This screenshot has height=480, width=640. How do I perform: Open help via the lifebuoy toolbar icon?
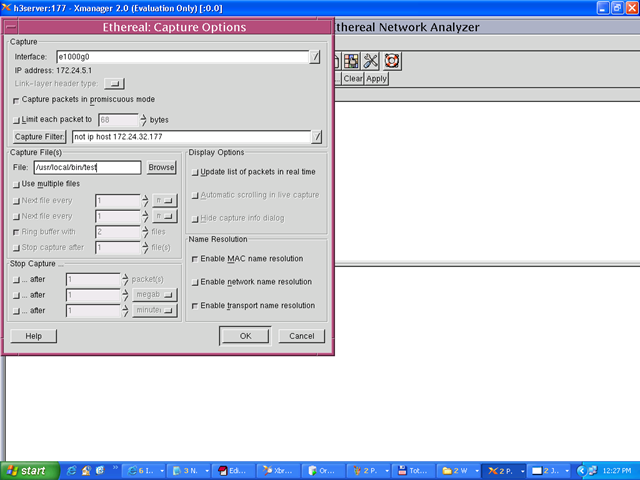[392, 61]
